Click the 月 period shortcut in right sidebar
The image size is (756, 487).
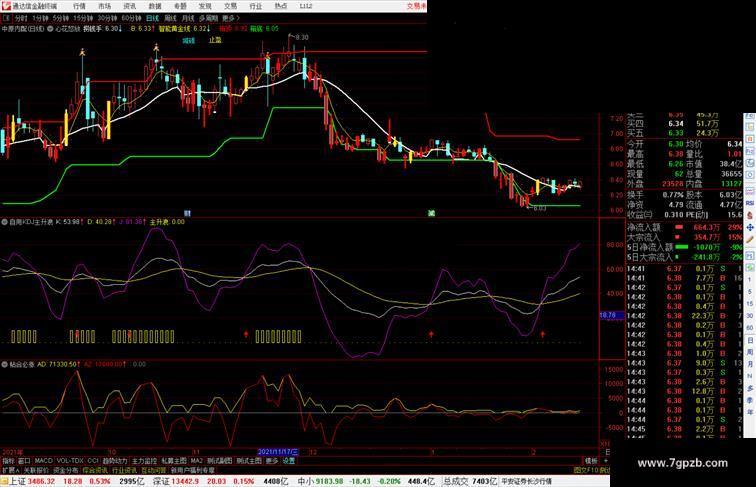point(750,365)
